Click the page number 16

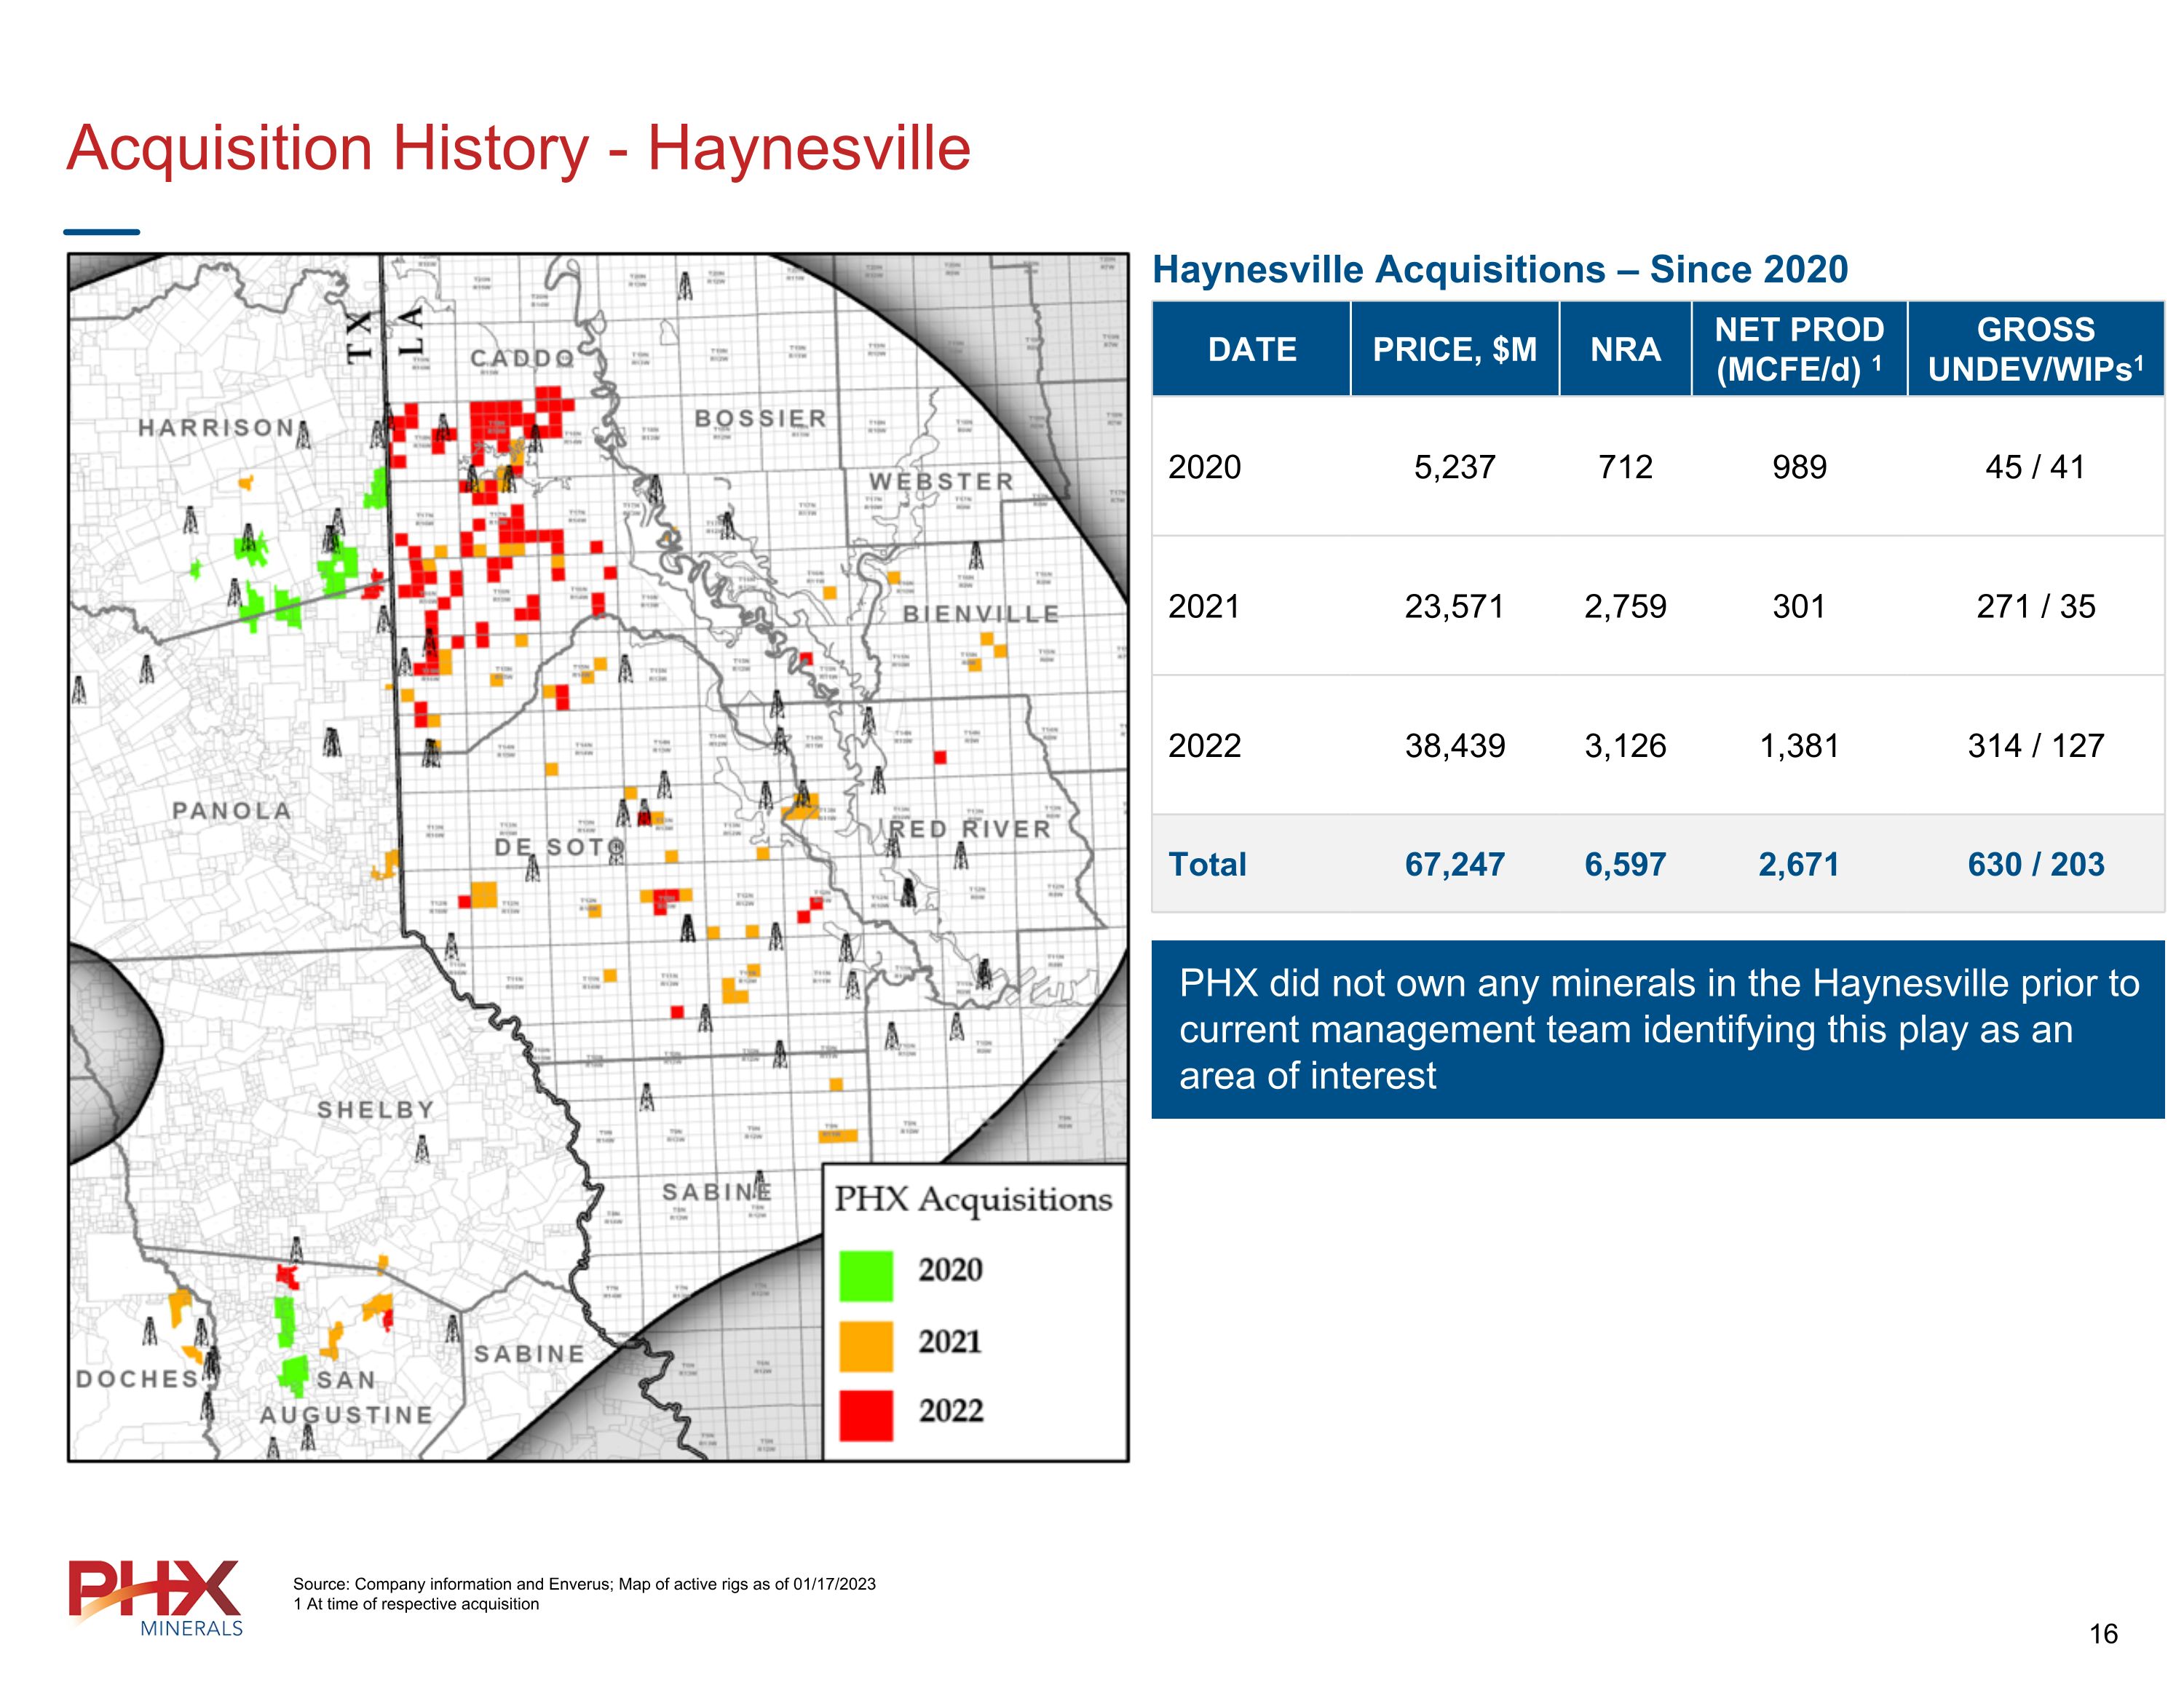pos(2103,1634)
